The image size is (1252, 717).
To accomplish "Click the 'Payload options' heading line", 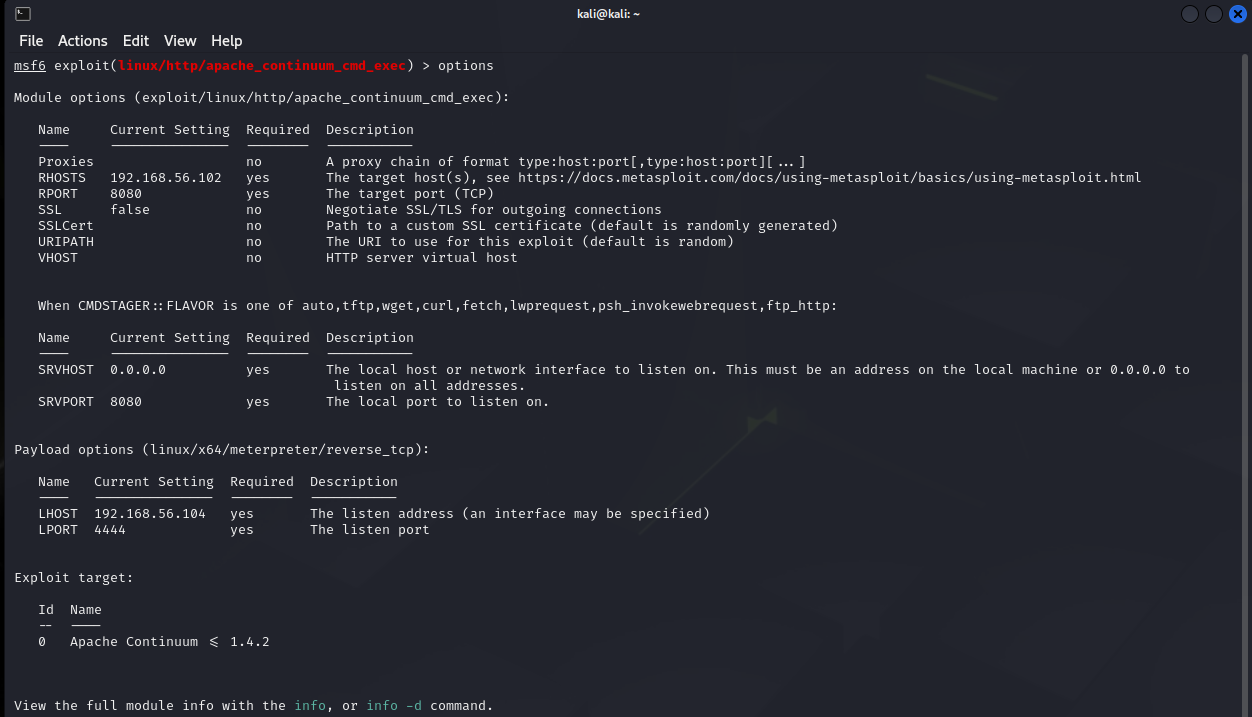I will [x=222, y=450].
